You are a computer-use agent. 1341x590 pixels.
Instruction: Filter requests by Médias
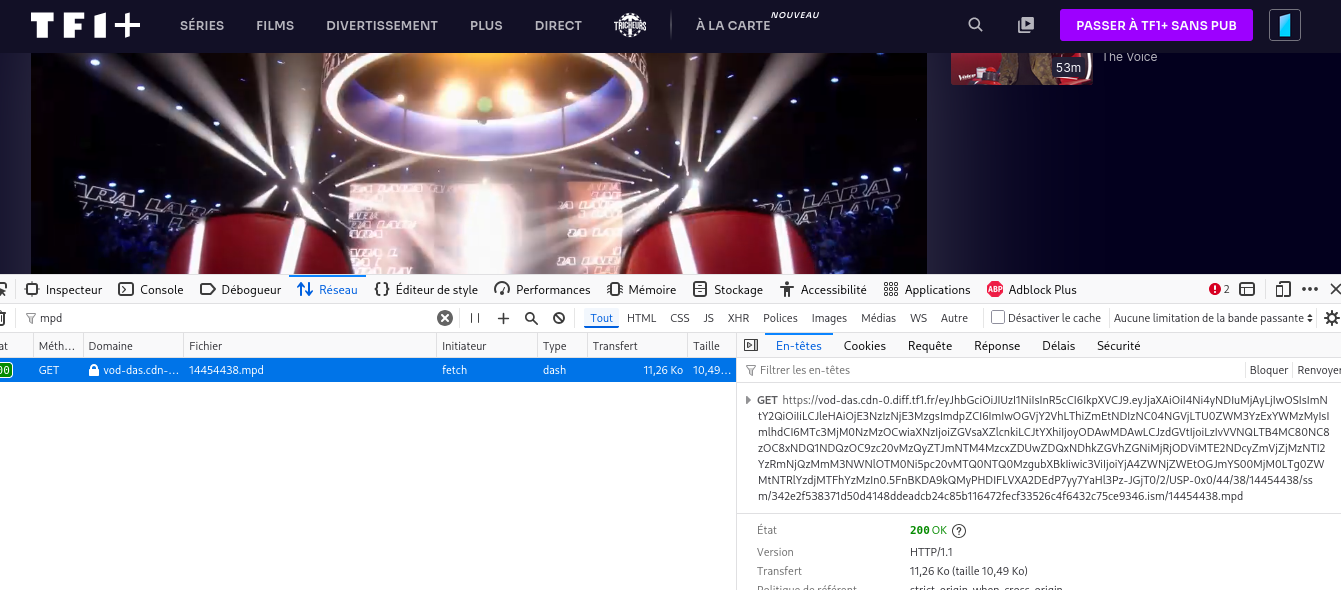point(878,318)
